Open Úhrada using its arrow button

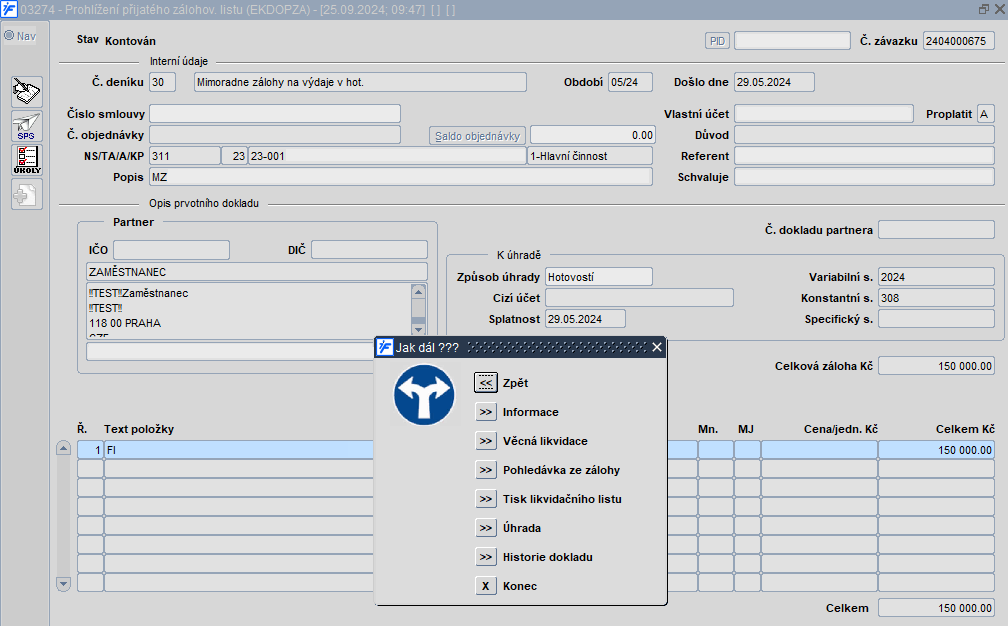click(485, 528)
